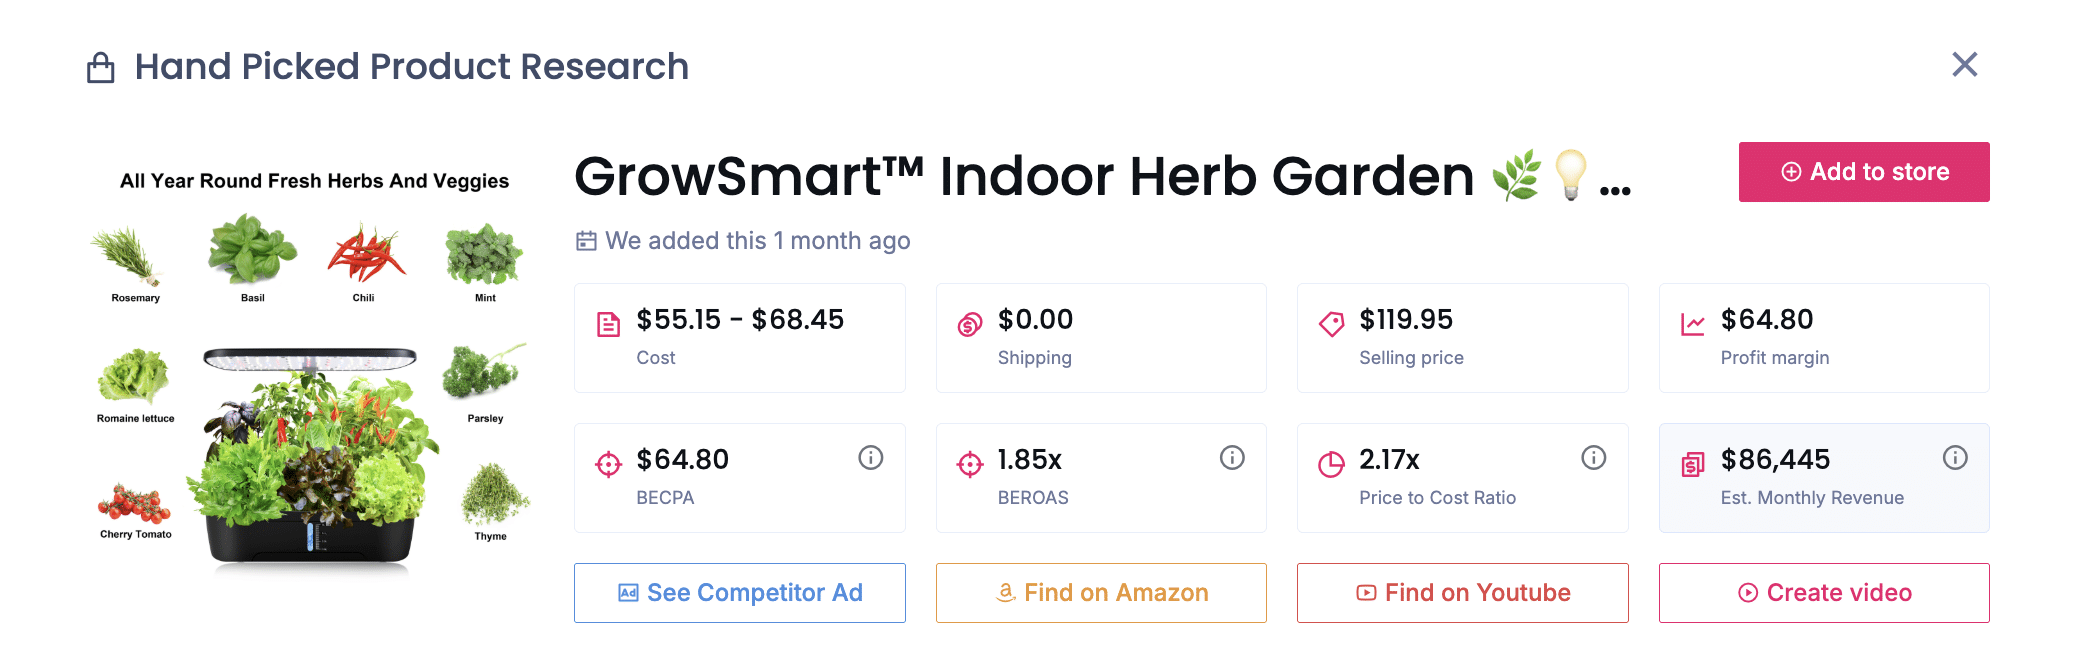The image size is (2076, 648).
Task: Find the product on Amazon
Action: 1100,592
